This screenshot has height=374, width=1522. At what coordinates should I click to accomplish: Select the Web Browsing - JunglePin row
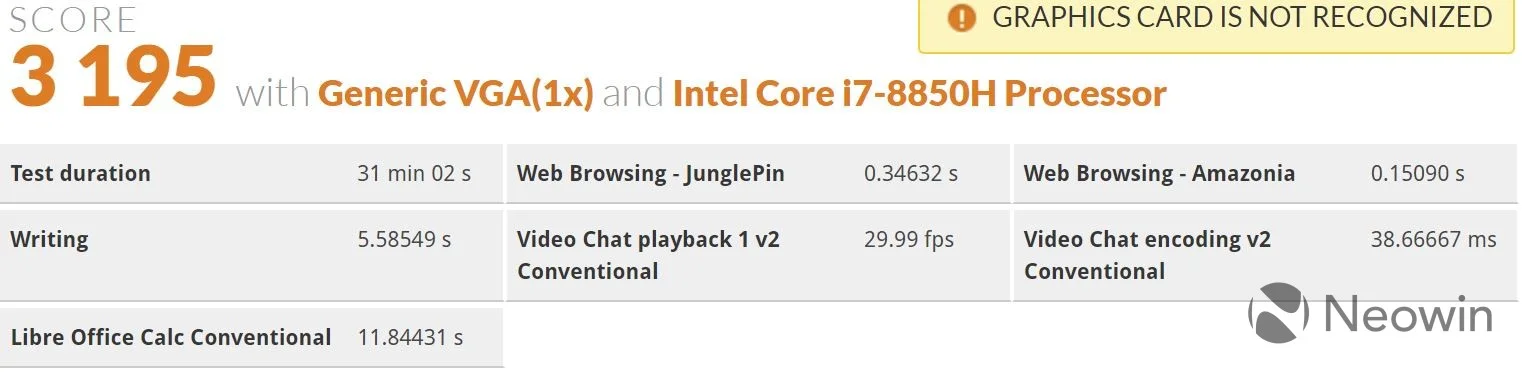point(758,174)
